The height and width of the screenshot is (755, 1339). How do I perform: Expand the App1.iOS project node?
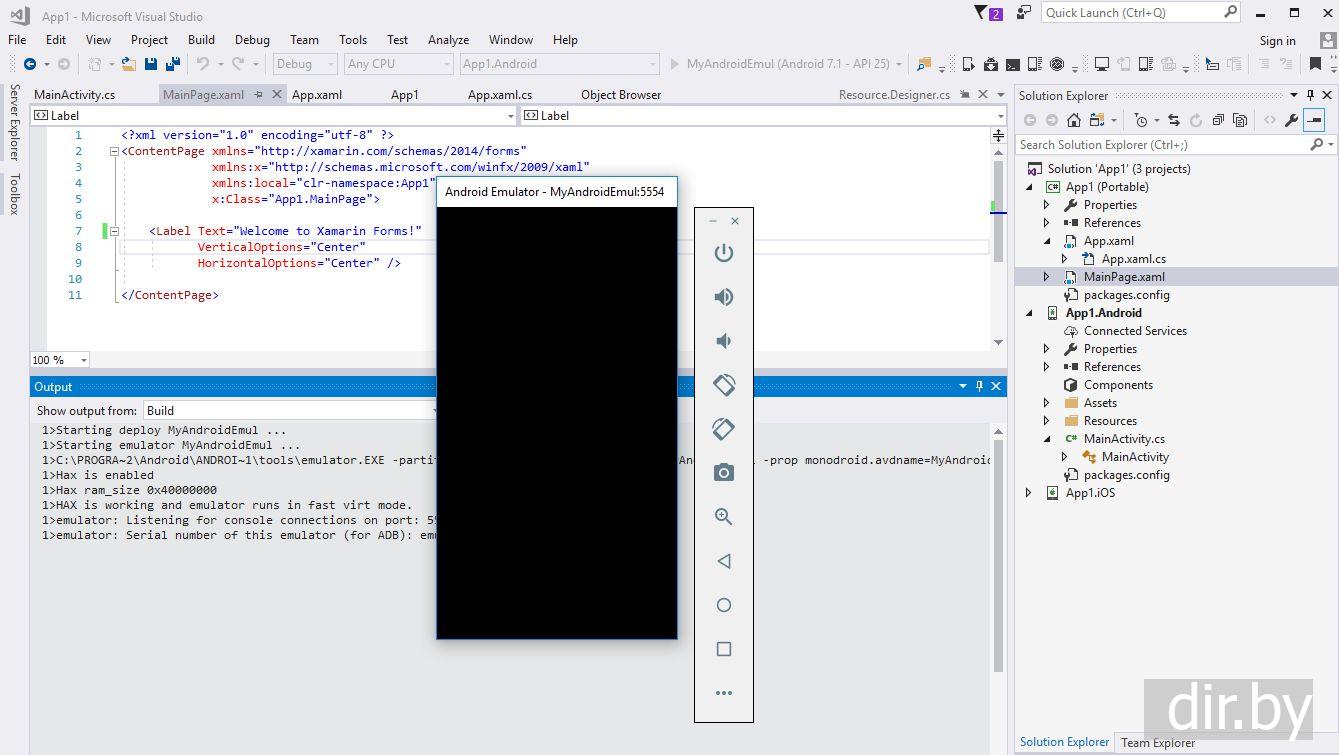1029,493
